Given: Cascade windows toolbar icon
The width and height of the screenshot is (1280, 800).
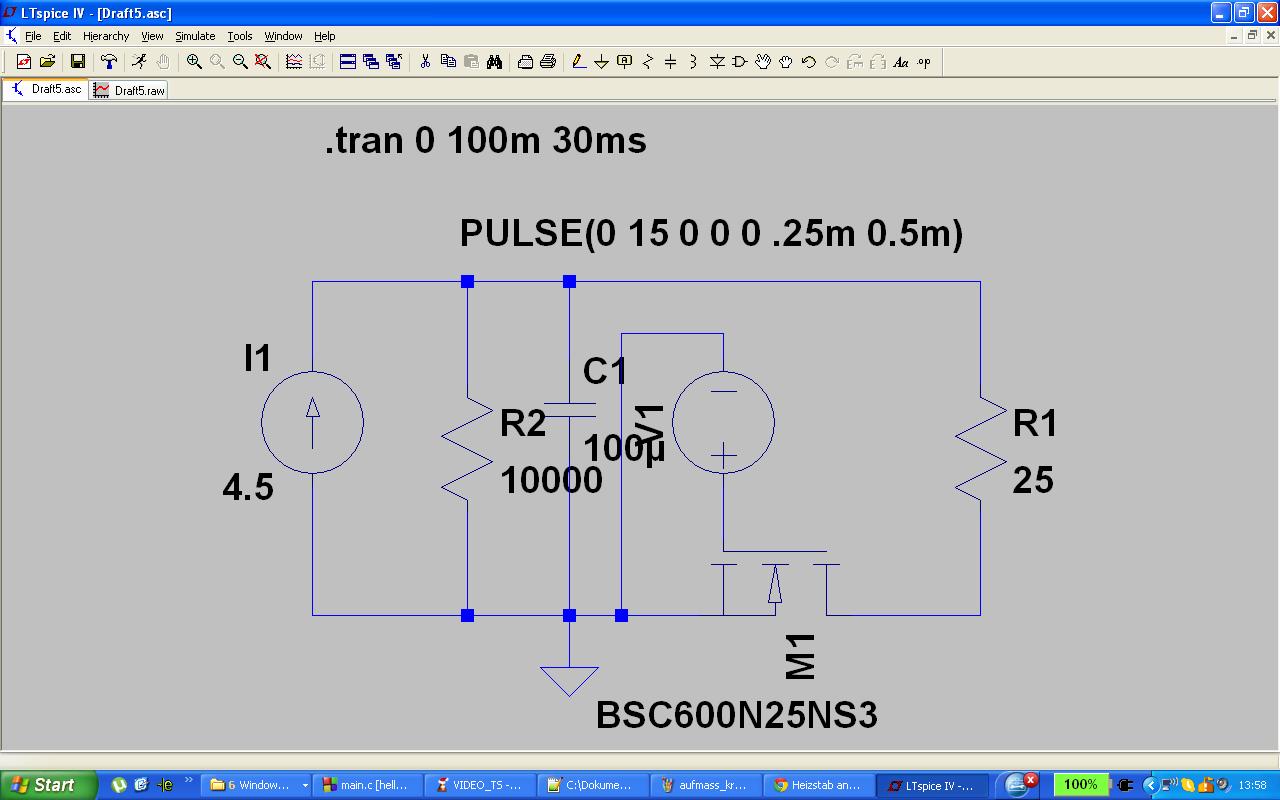Looking at the screenshot, I should click(x=371, y=62).
